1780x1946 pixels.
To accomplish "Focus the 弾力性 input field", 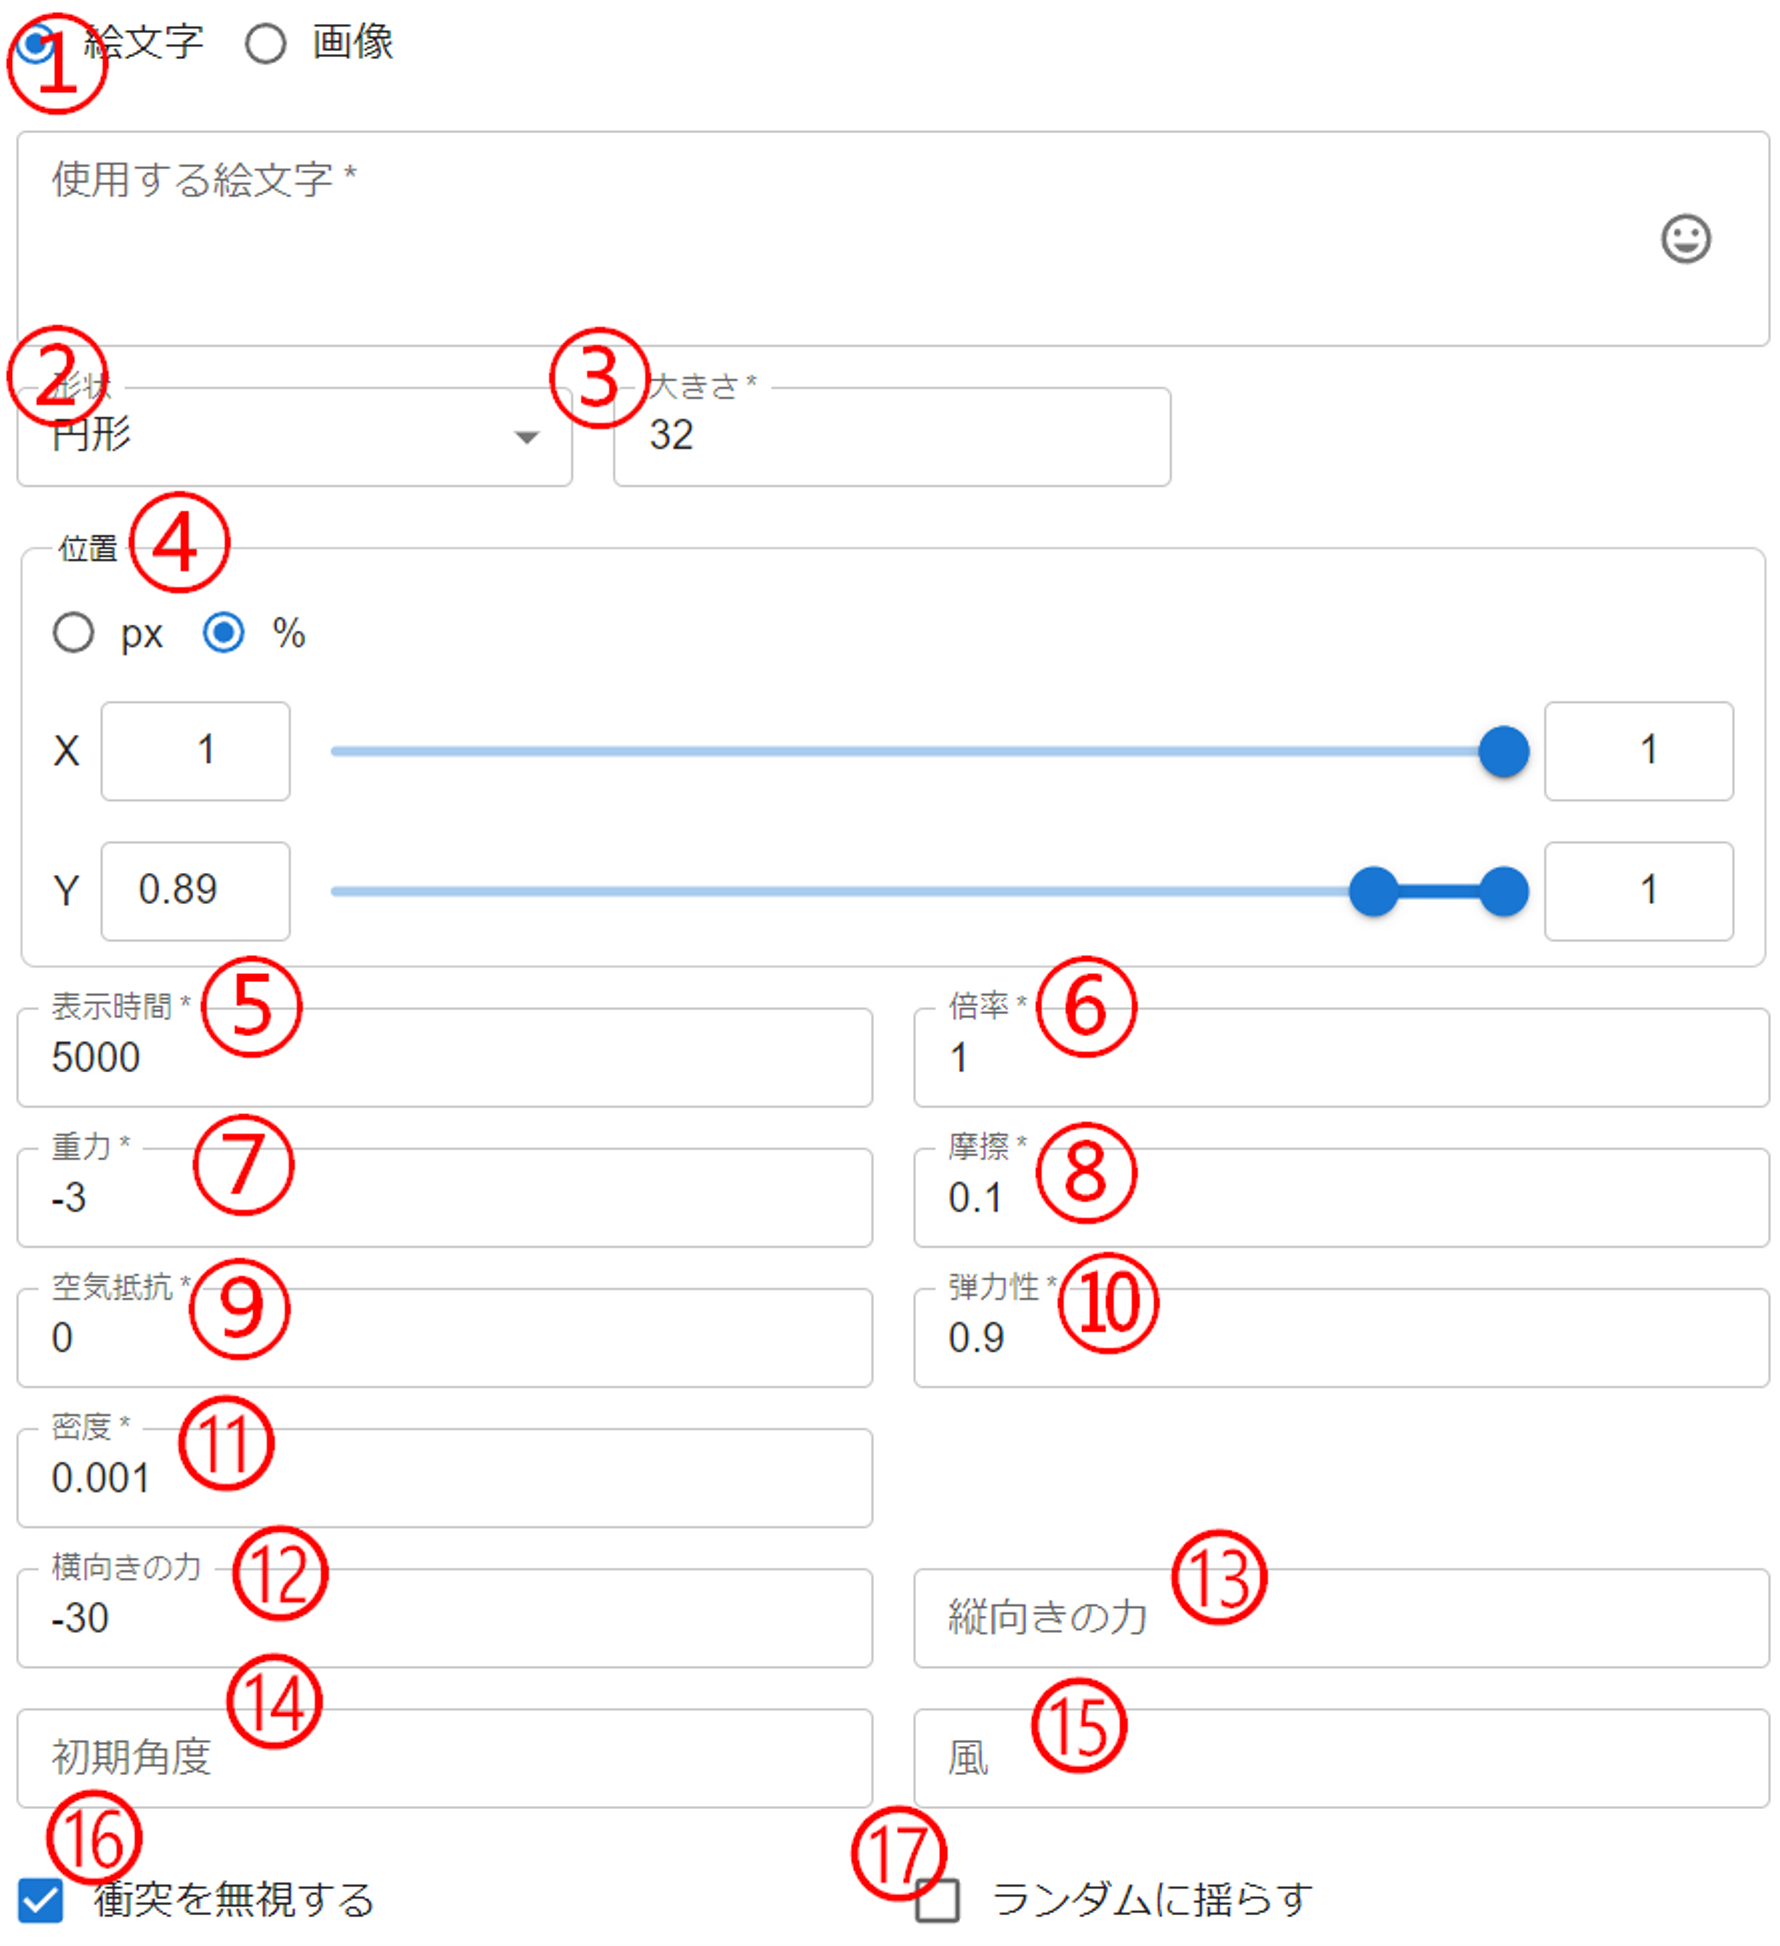I will pyautogui.click(x=1340, y=1338).
